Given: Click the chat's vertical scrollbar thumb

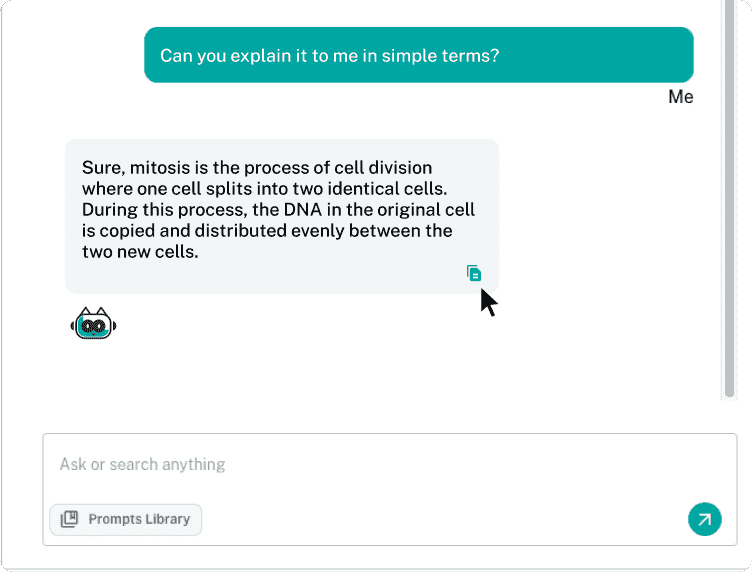Looking at the screenshot, I should [x=729, y=200].
